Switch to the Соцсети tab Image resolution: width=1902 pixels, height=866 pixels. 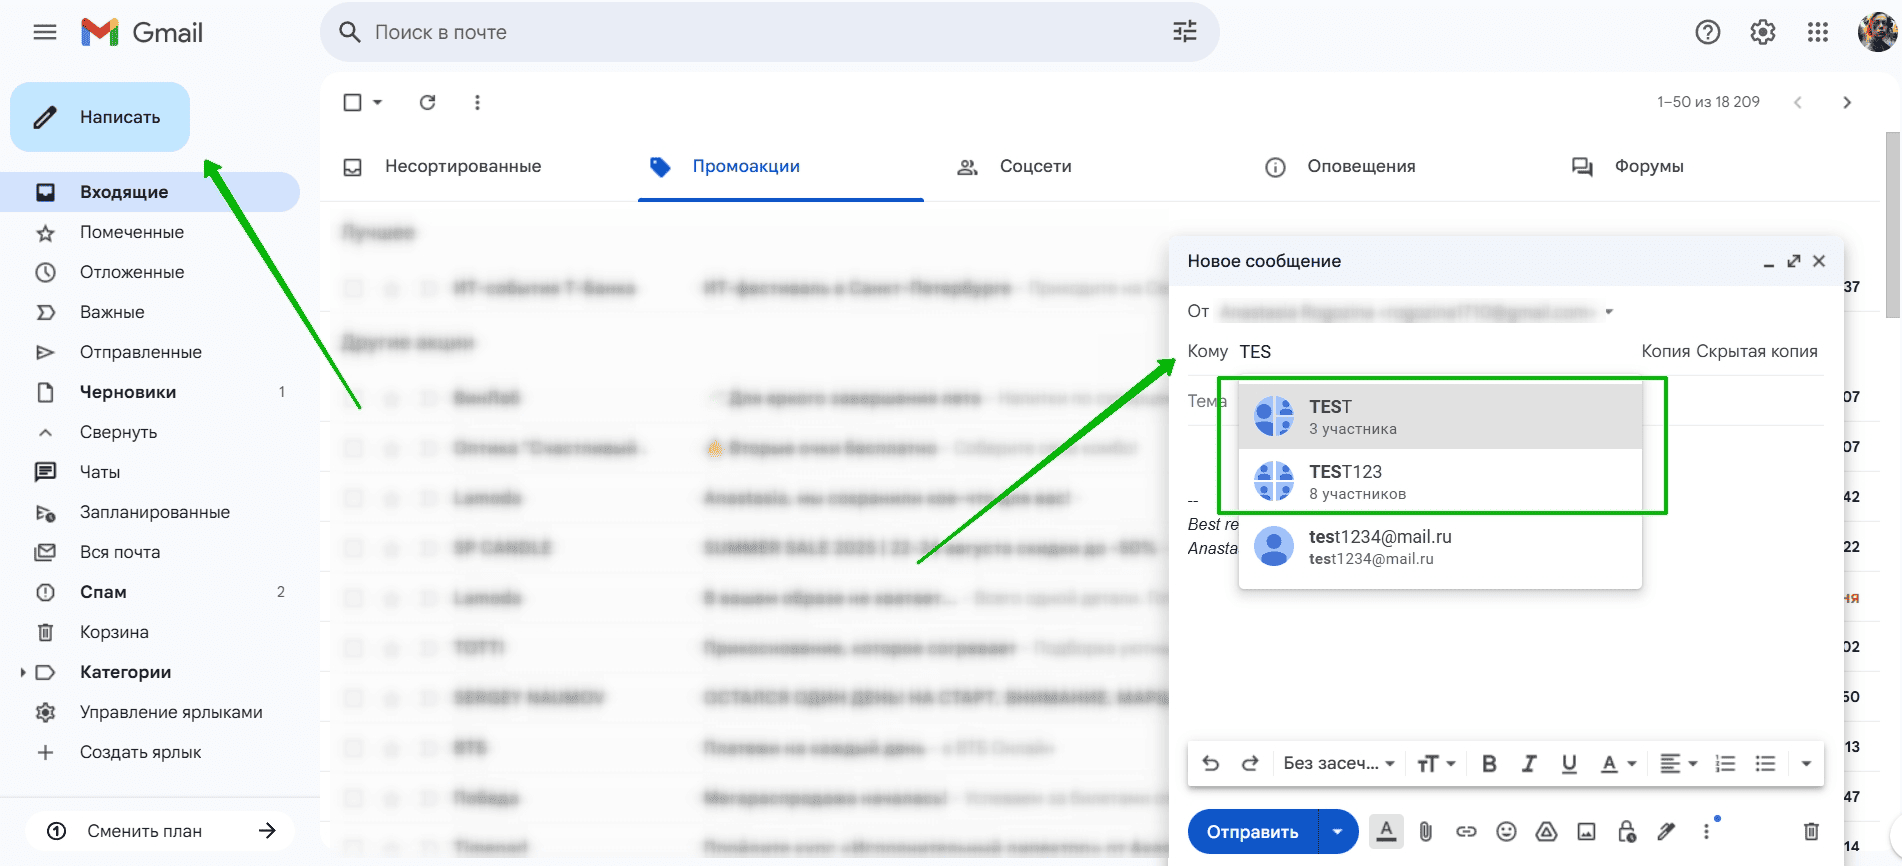pos(1015,167)
